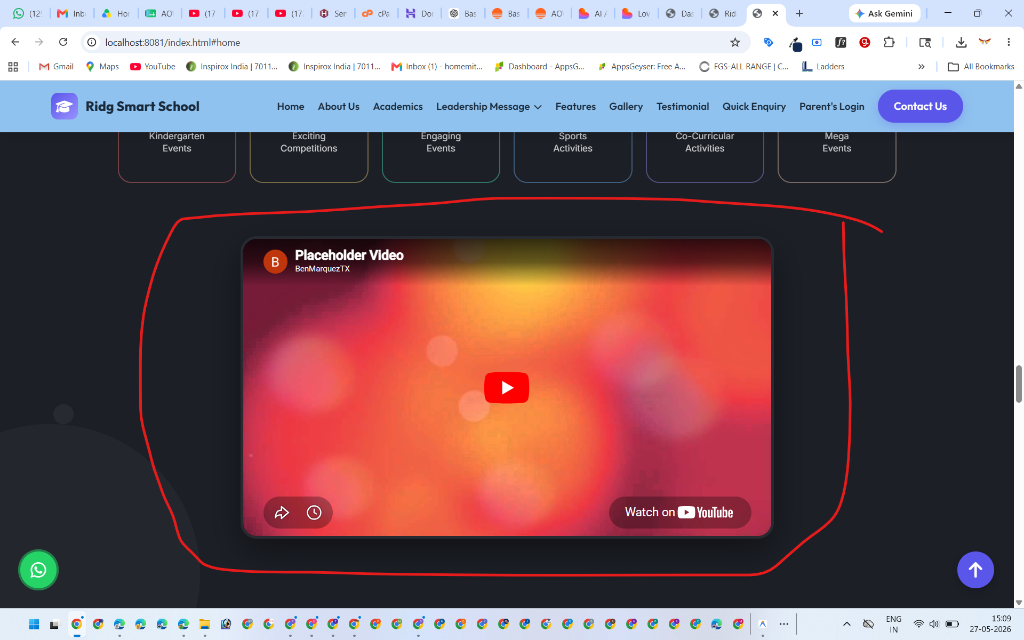Switch to the cPanel browser tab

click(377, 13)
